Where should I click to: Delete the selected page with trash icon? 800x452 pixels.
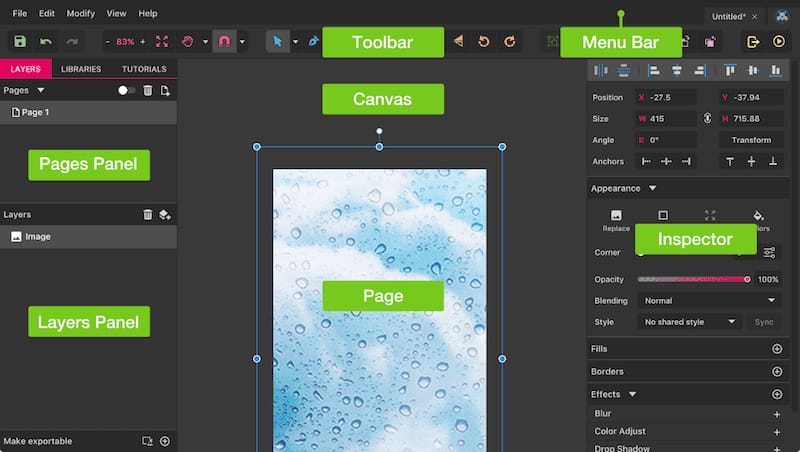coord(147,90)
